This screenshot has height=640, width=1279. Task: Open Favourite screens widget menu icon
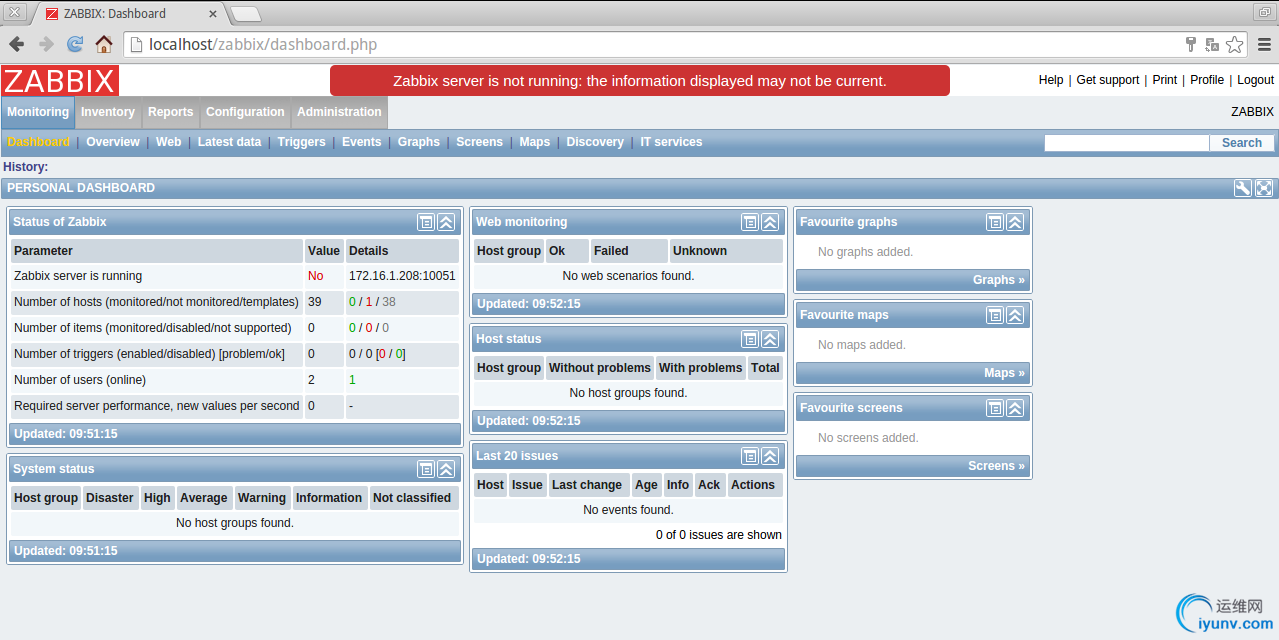point(995,408)
